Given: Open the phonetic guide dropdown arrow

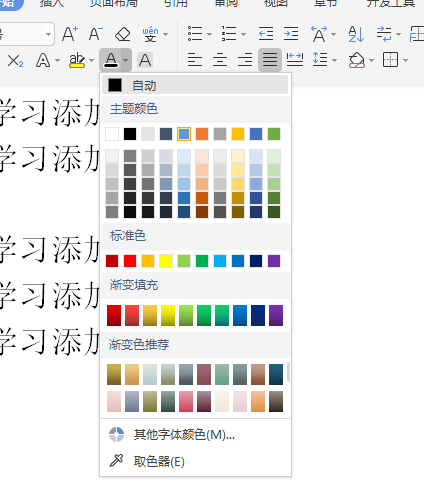Looking at the screenshot, I should [165, 34].
